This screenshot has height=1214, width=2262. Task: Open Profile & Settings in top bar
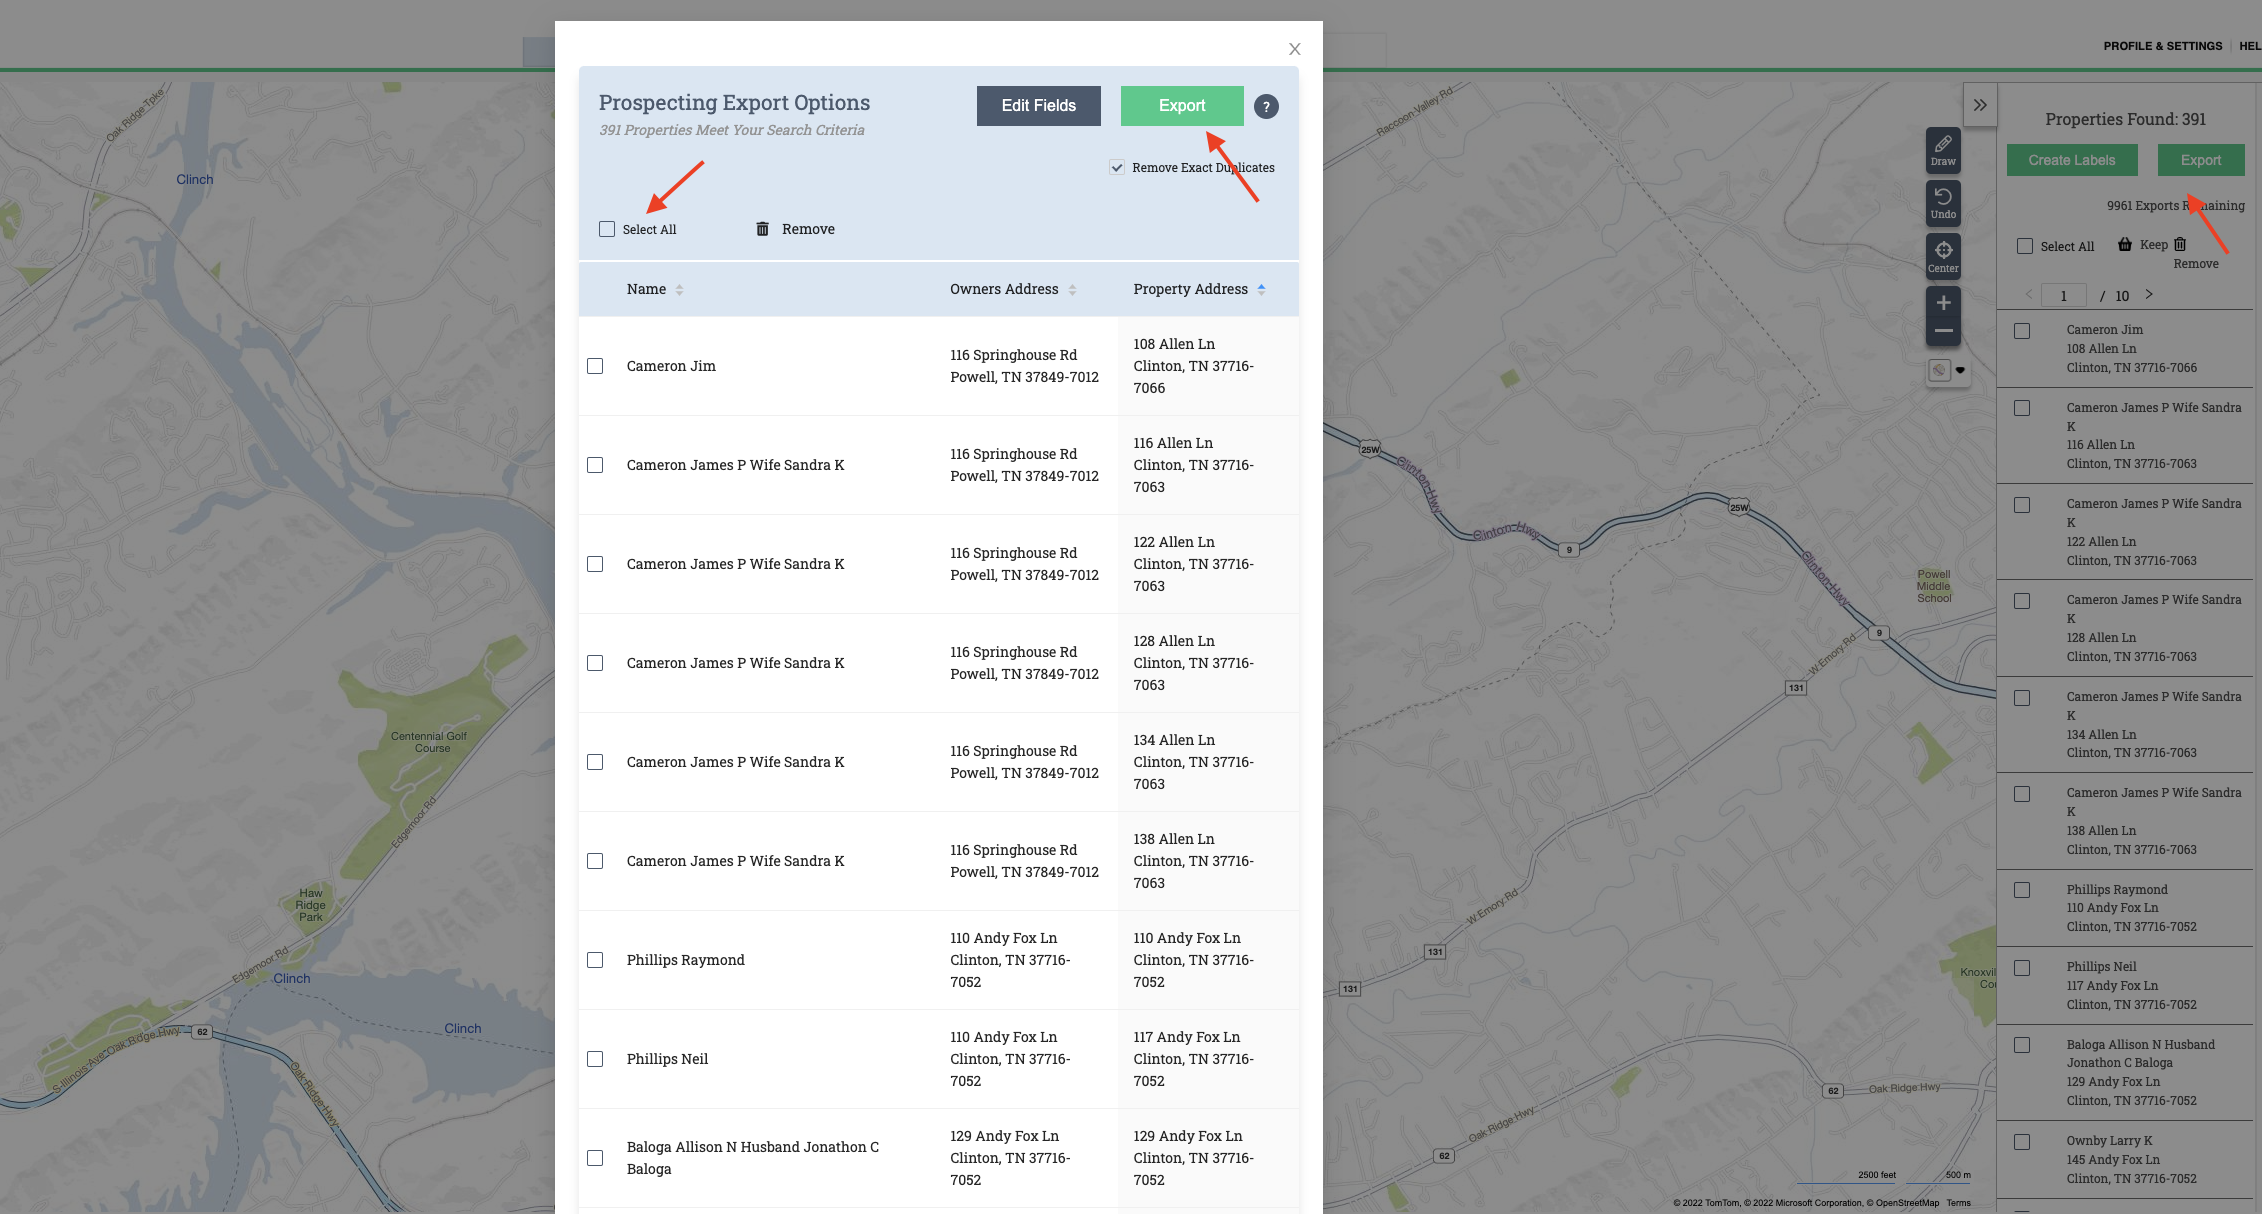(x=2162, y=46)
